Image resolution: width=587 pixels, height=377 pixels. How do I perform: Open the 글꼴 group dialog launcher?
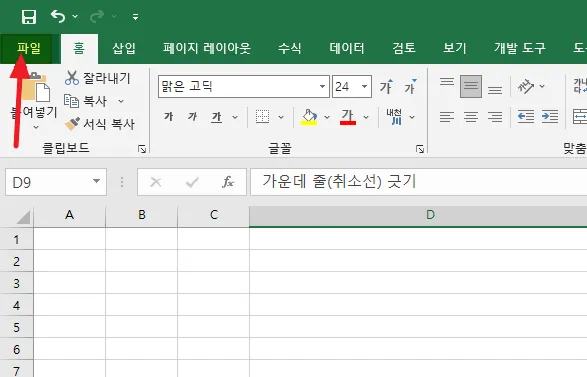pyautogui.click(x=420, y=149)
